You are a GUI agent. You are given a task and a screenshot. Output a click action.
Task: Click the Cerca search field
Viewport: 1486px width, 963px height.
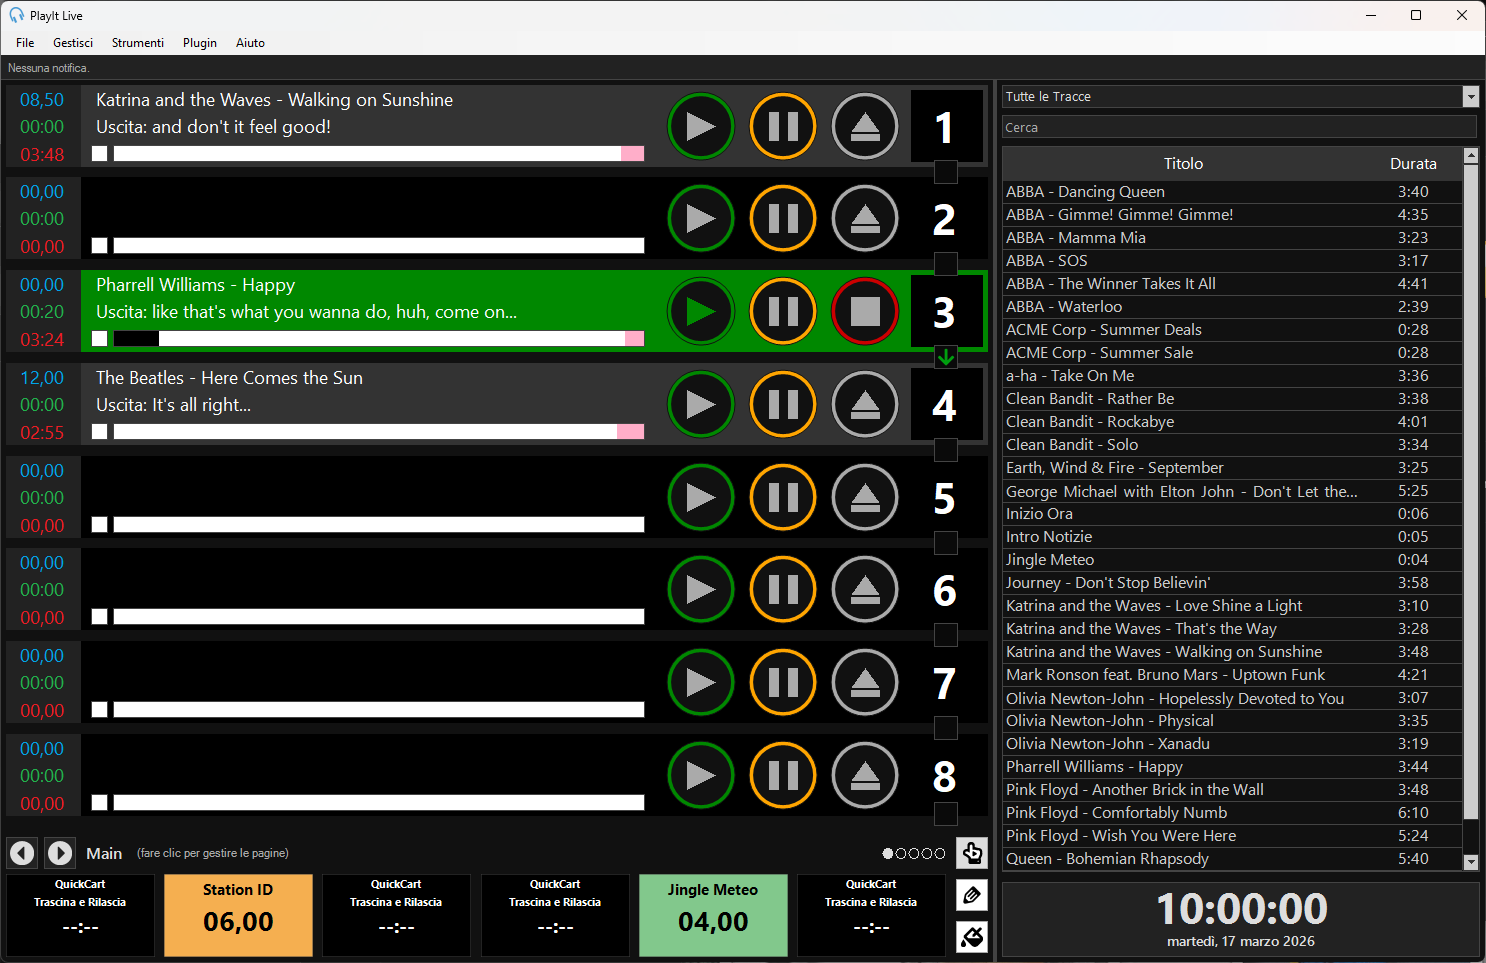coord(1239,127)
